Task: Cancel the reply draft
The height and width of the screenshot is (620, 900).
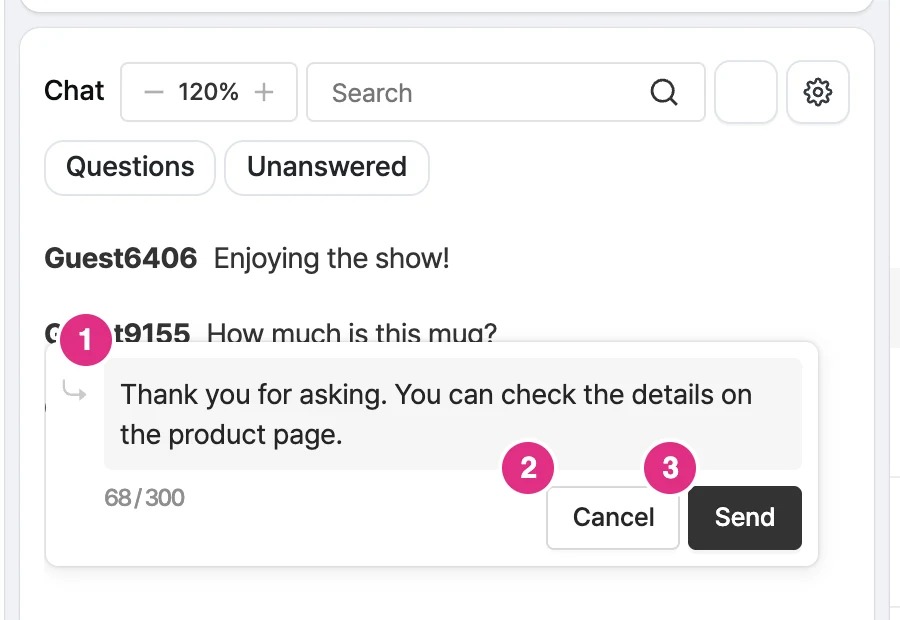Action: pyautogui.click(x=613, y=518)
